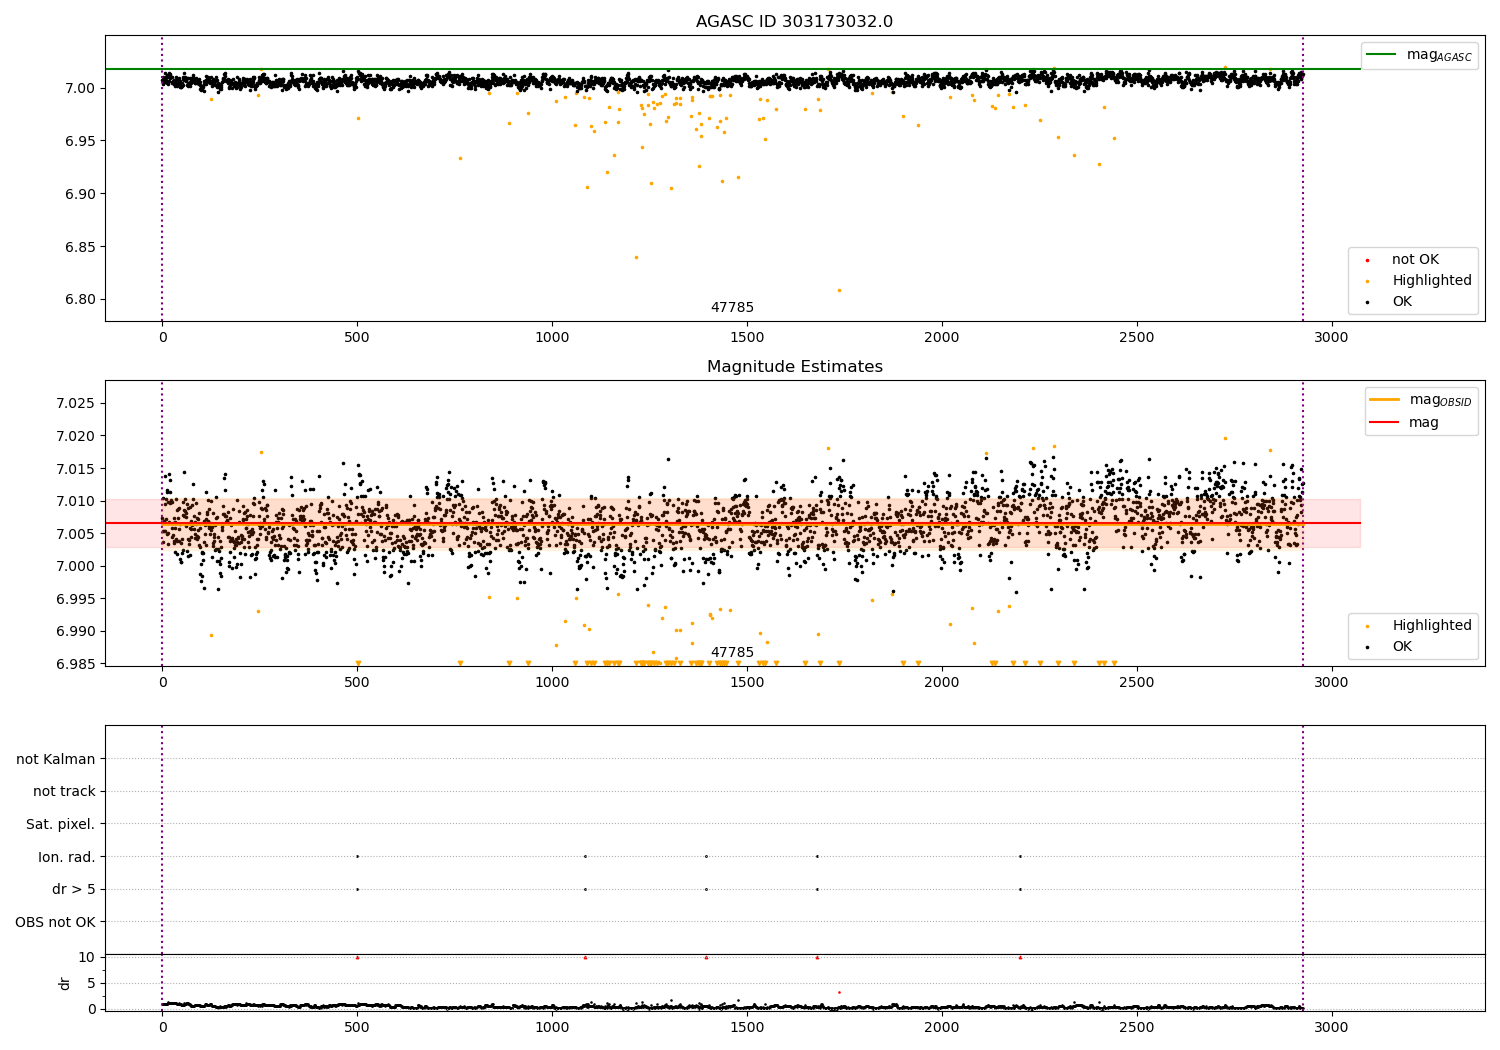The image size is (1500, 1050).
Task: Click the 'dr > 5' dot near x=1080
Action: pos(585,889)
